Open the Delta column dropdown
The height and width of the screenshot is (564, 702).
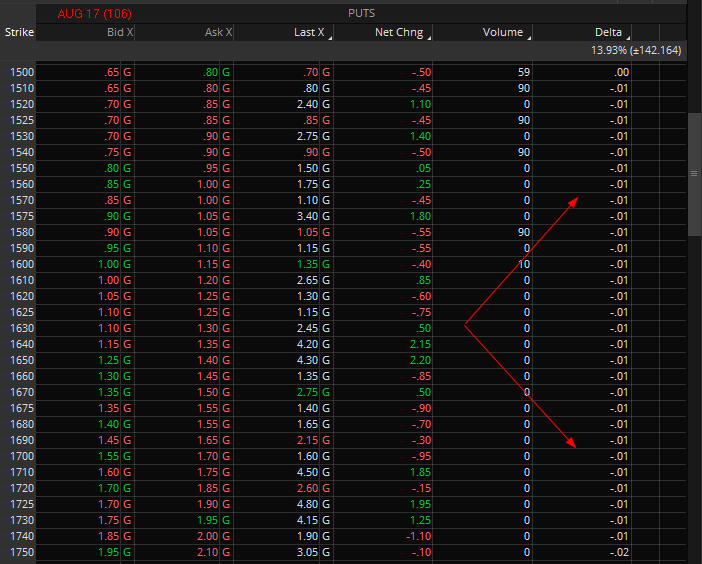click(628, 38)
